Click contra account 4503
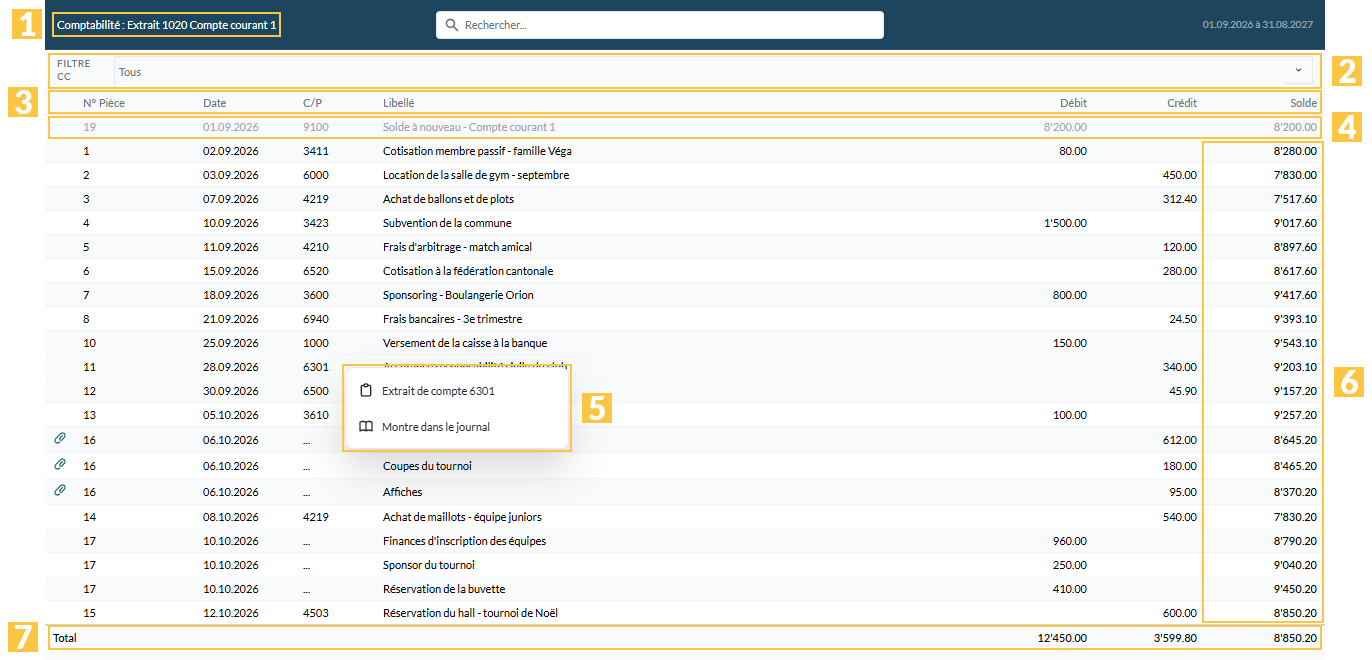1372x660 pixels. pos(316,613)
